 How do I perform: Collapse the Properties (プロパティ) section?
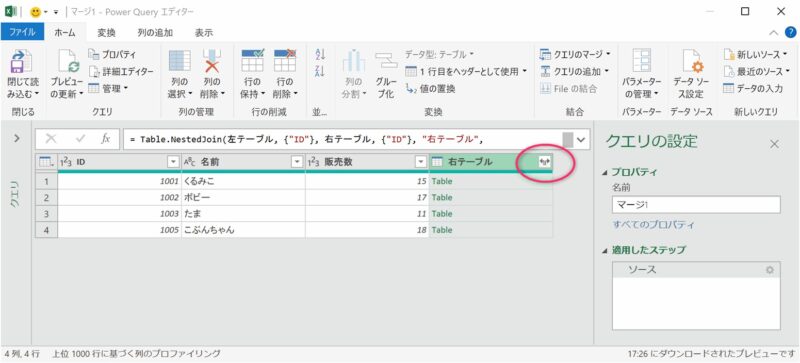(x=605, y=173)
